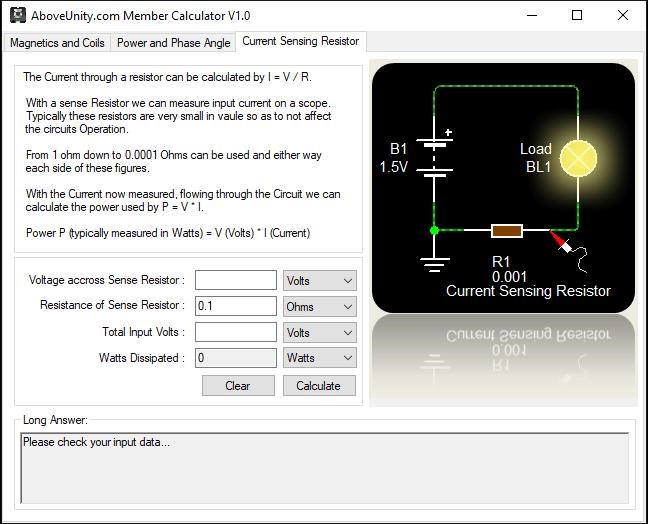The height and width of the screenshot is (524, 648).
Task: Click the AboveUnity app icon in title bar
Action: (x=18, y=15)
